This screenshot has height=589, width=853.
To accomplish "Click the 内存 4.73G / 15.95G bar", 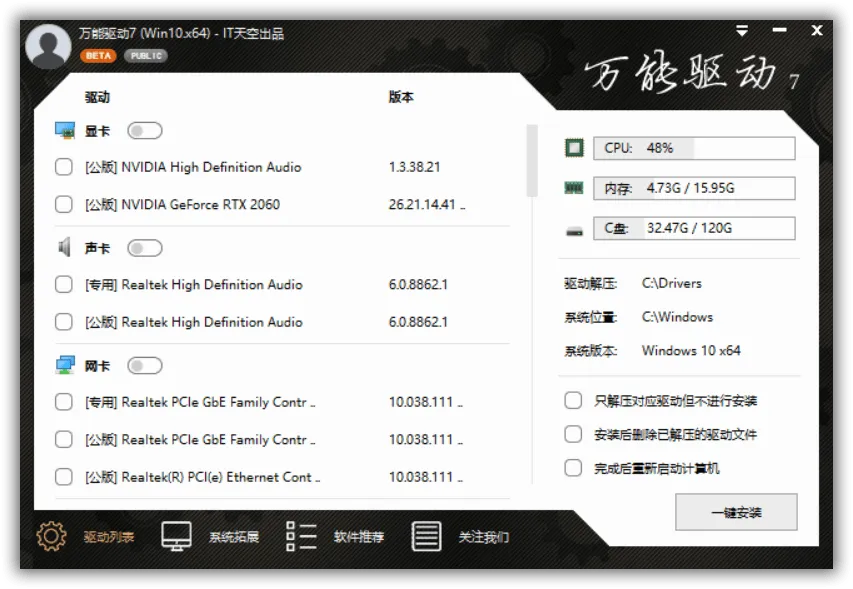I will (x=694, y=188).
